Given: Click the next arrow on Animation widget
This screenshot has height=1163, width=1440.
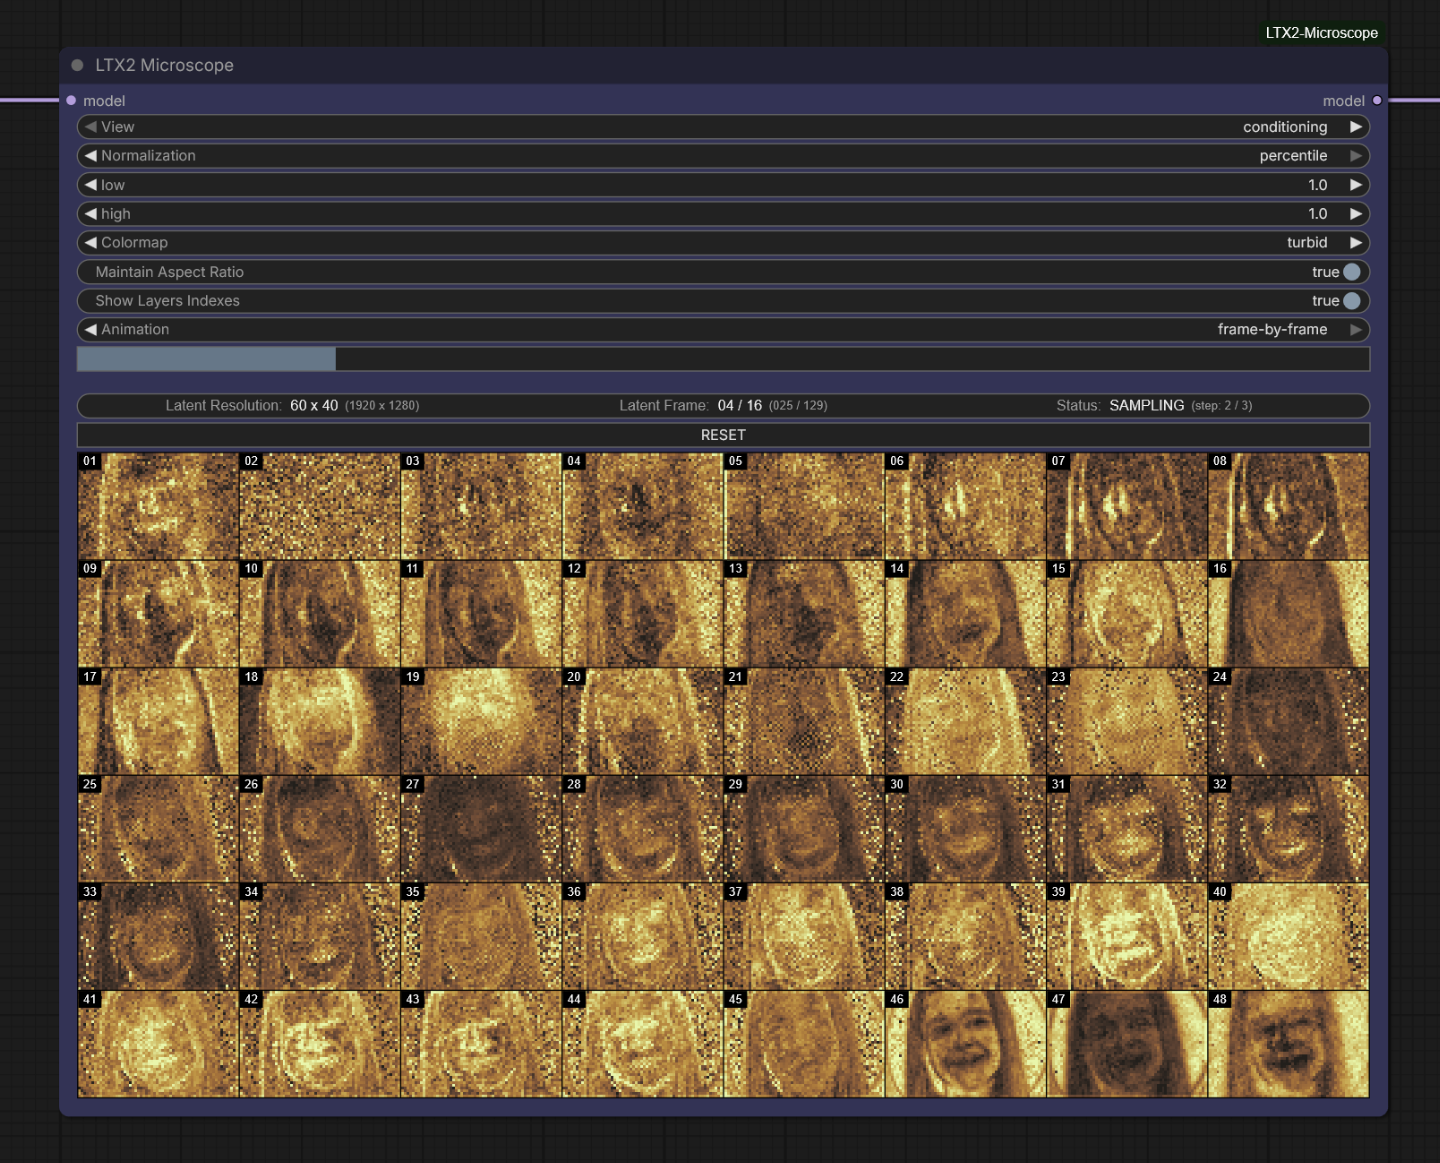Looking at the screenshot, I should coord(1356,330).
